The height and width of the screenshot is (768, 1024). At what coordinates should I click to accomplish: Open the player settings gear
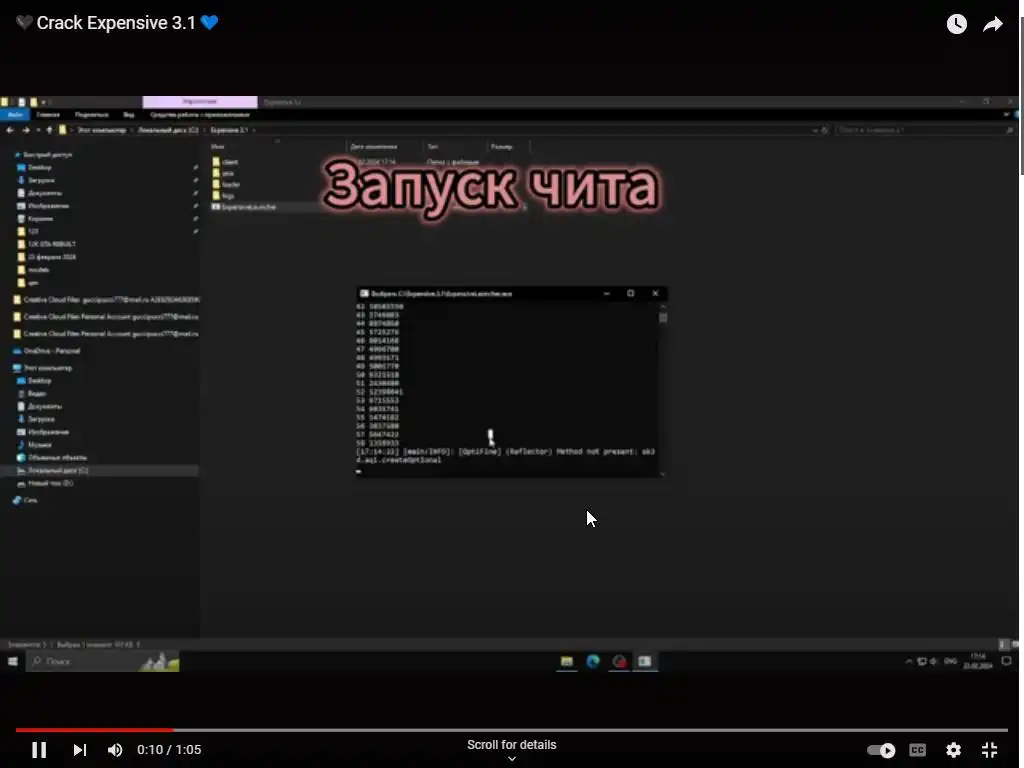tap(953, 750)
